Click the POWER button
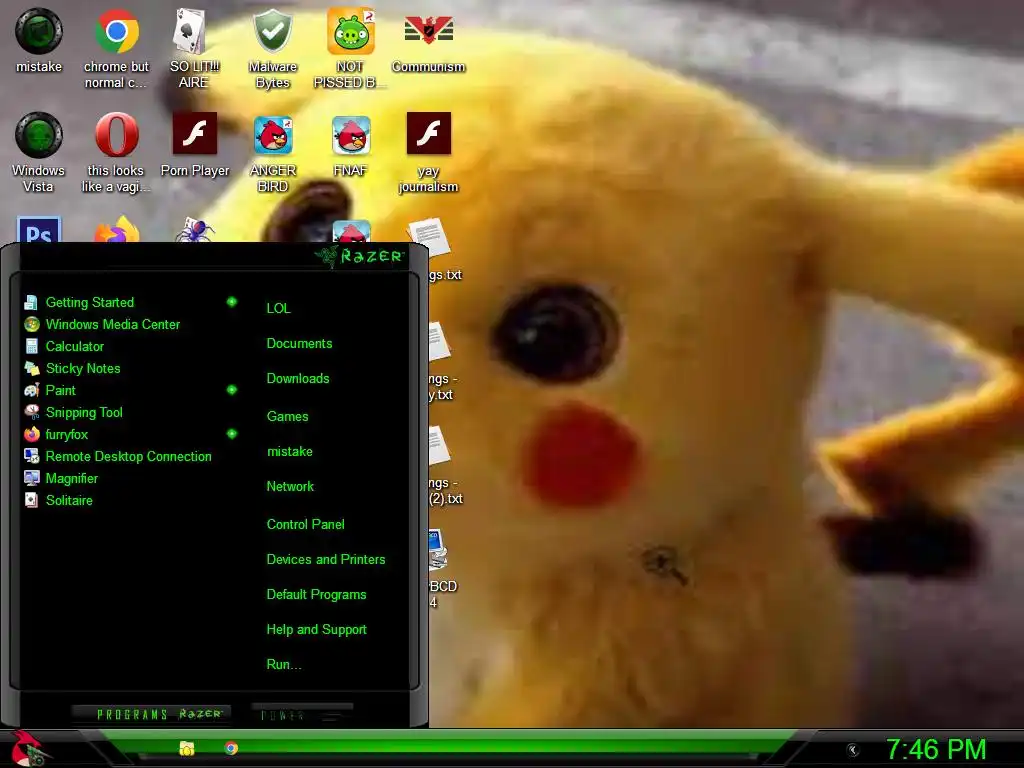This screenshot has height=768, width=1024. (302, 714)
